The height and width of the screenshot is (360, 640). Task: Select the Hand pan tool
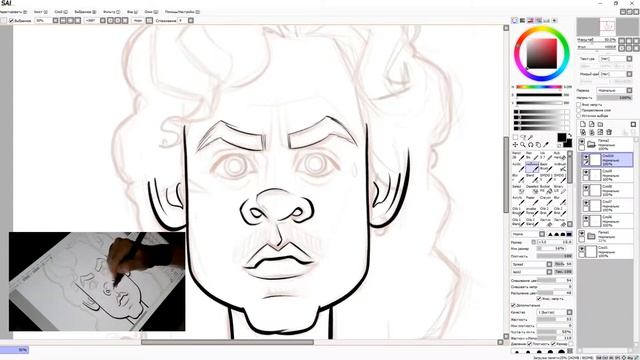(538, 145)
